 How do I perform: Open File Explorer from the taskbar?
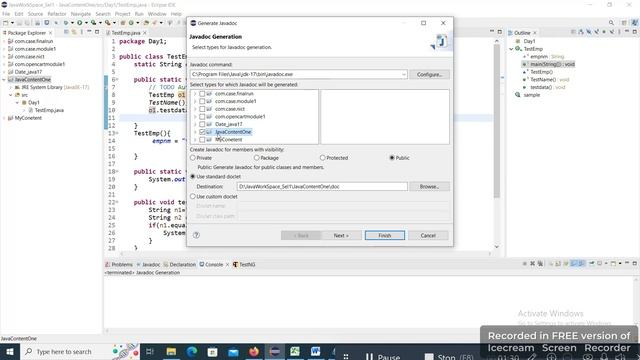pos(171,351)
